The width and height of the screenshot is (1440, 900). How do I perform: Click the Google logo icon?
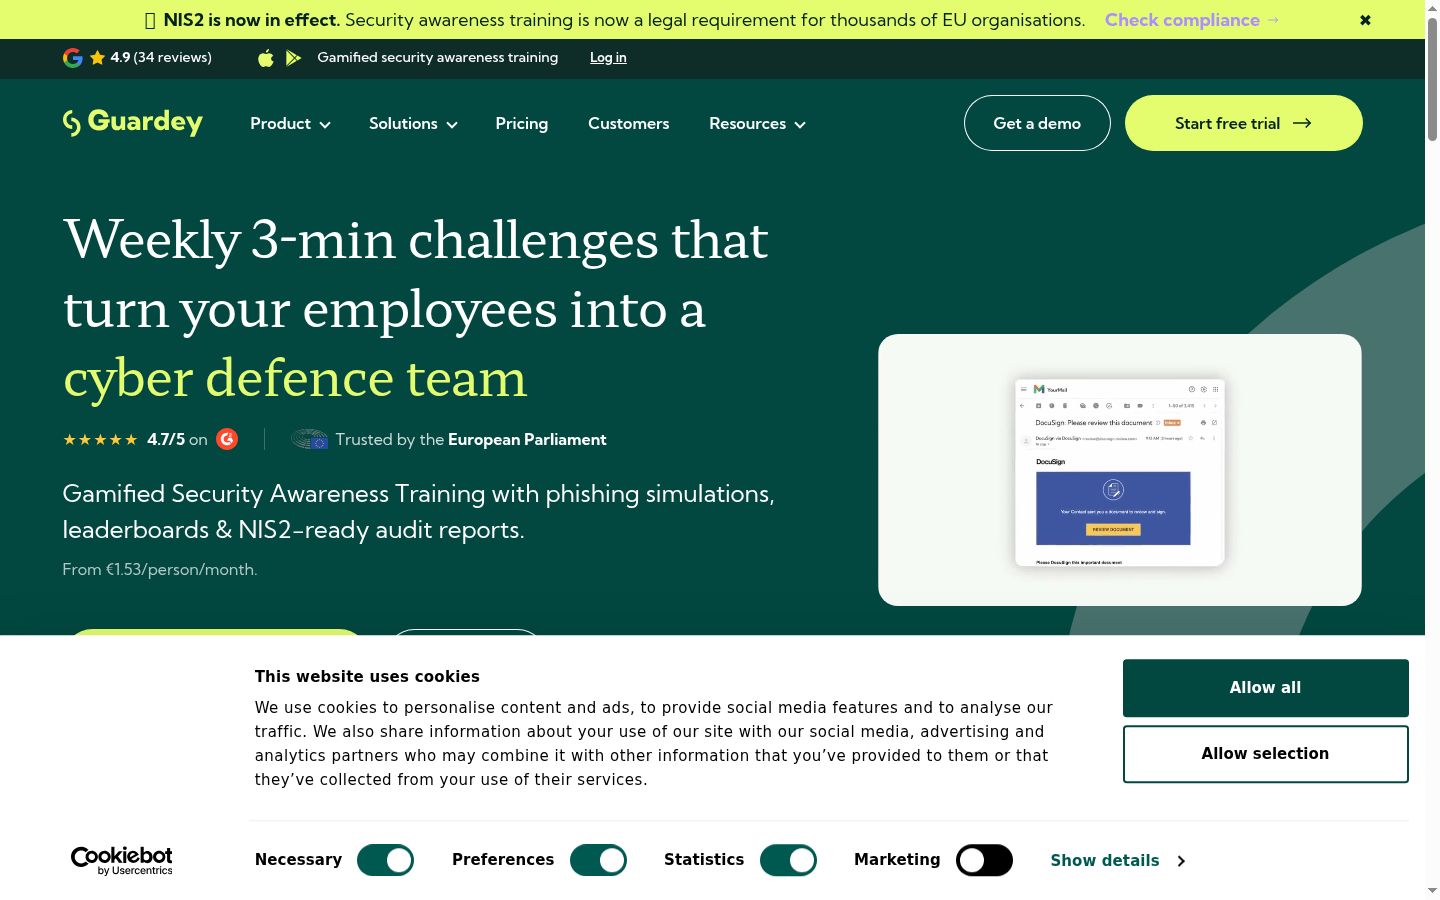click(x=73, y=58)
